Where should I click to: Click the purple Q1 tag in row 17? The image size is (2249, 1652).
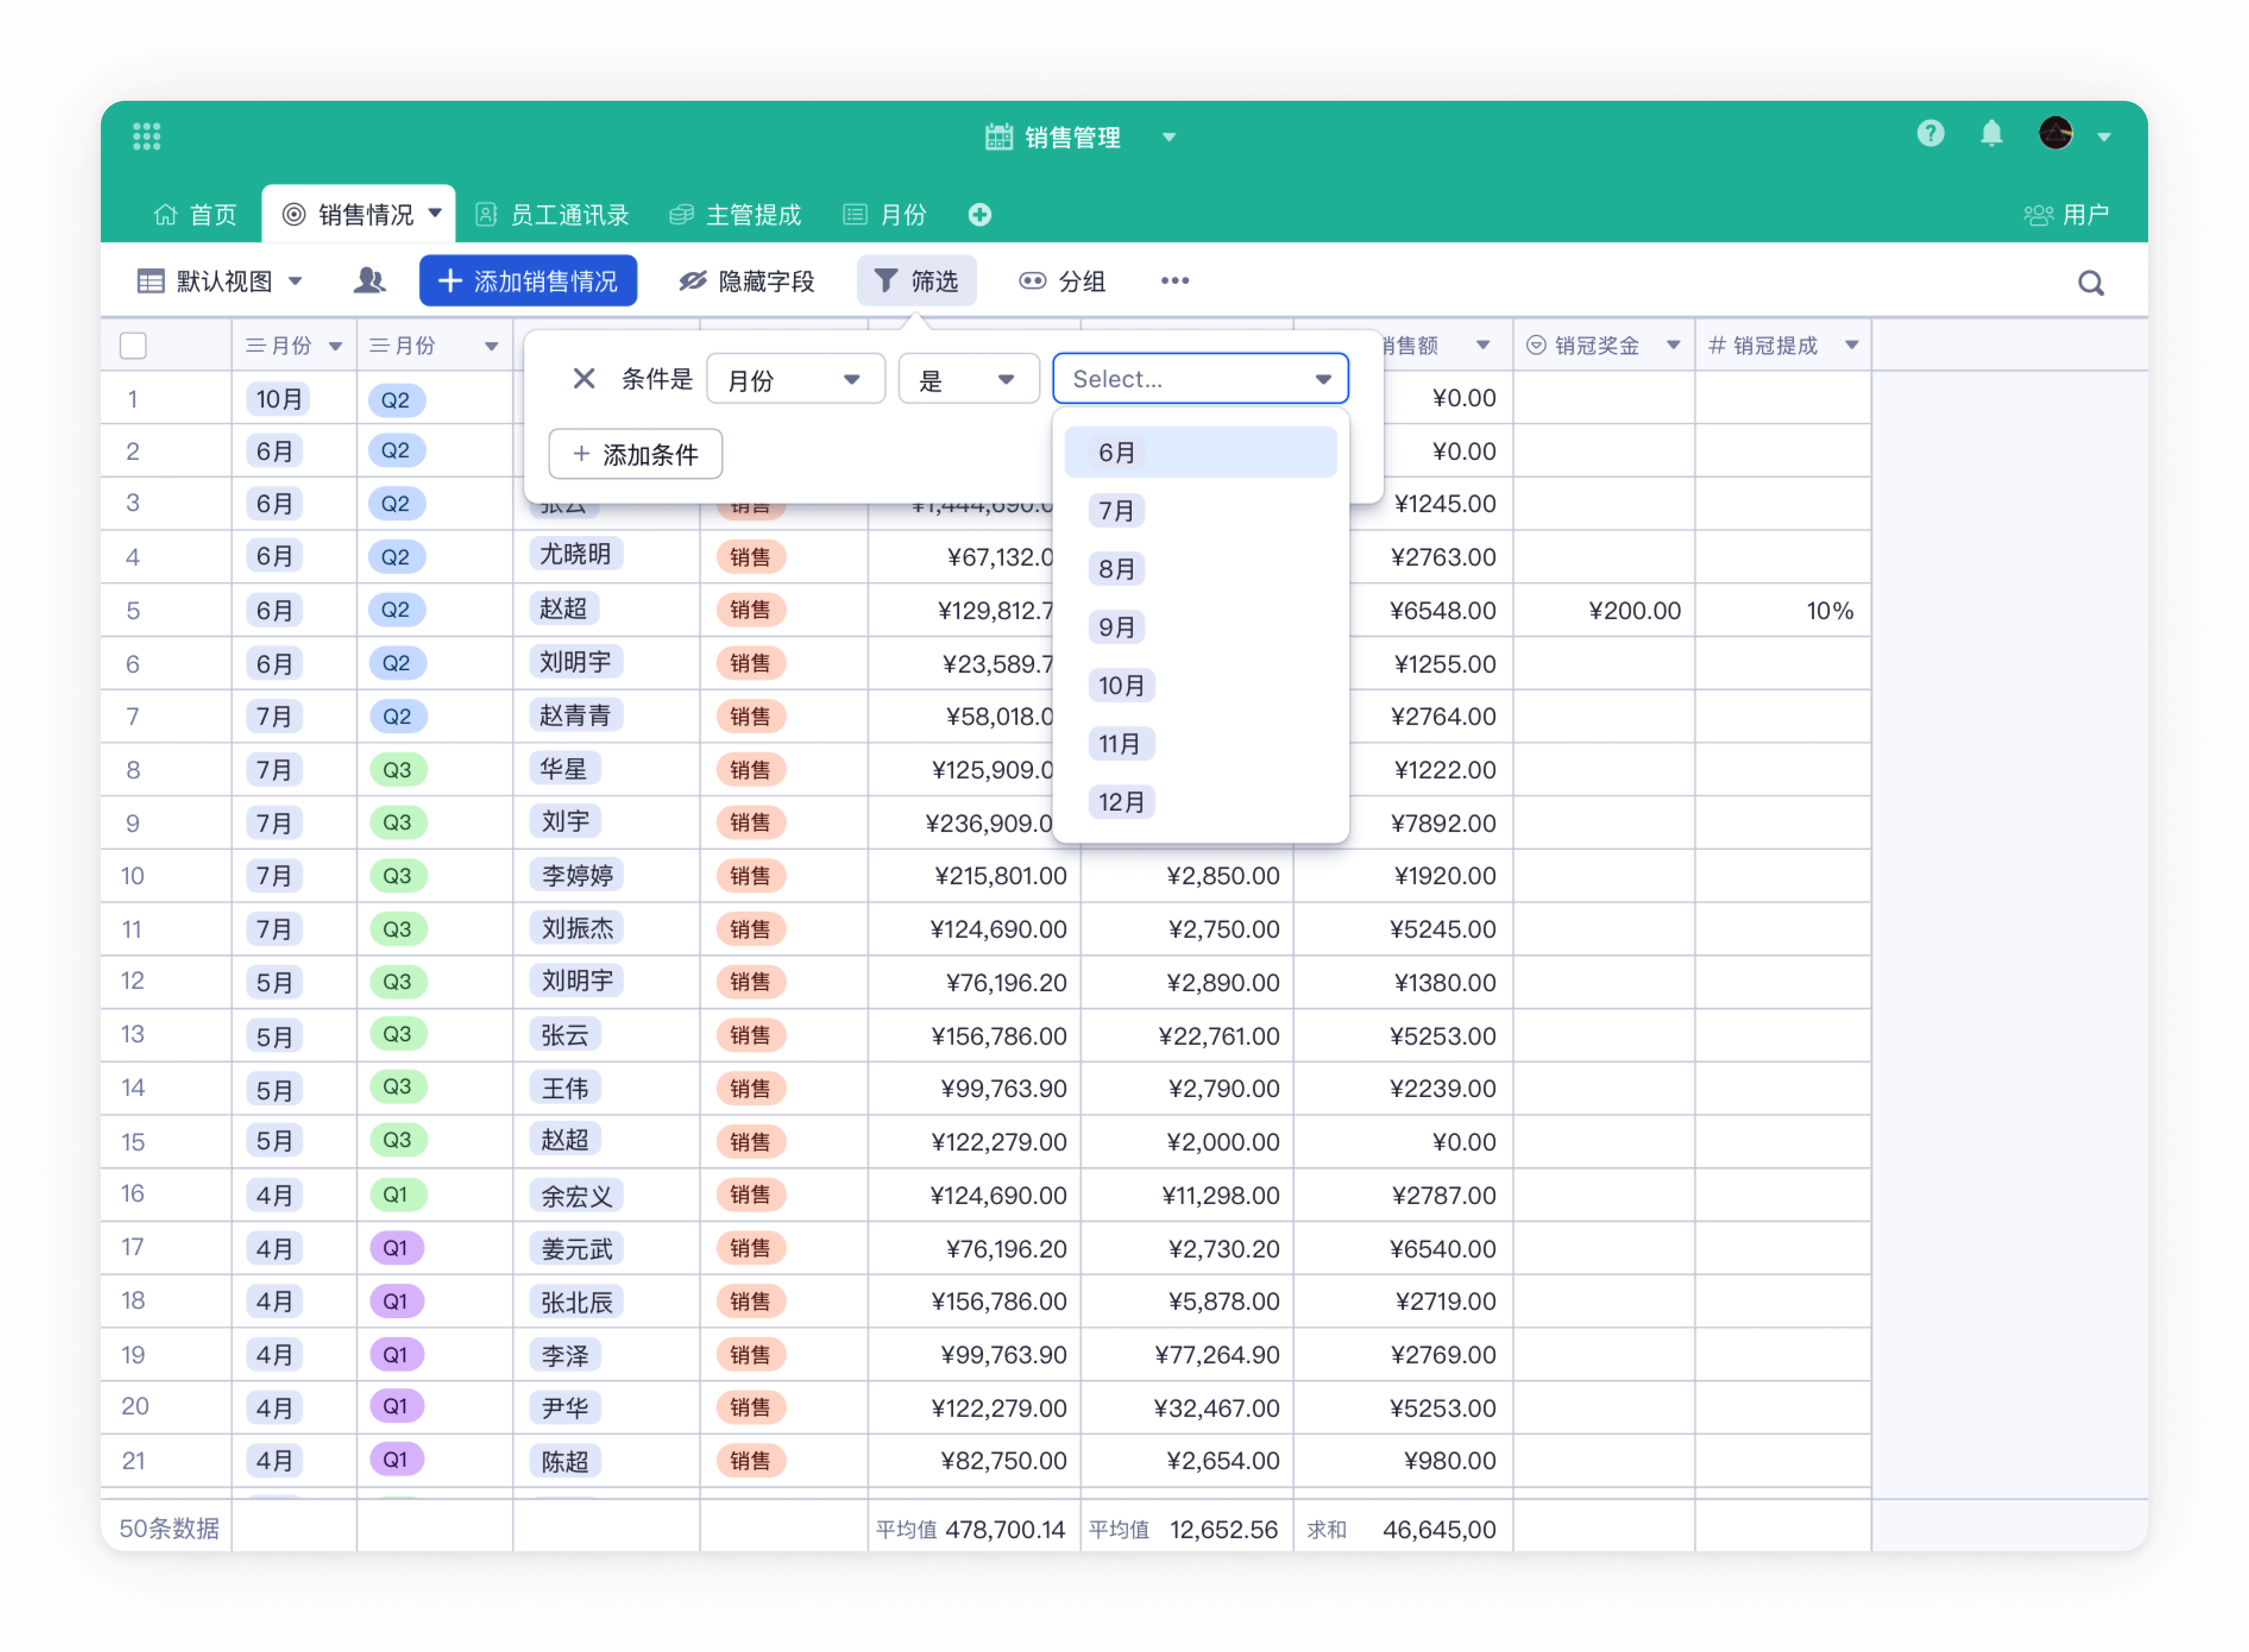(397, 1248)
